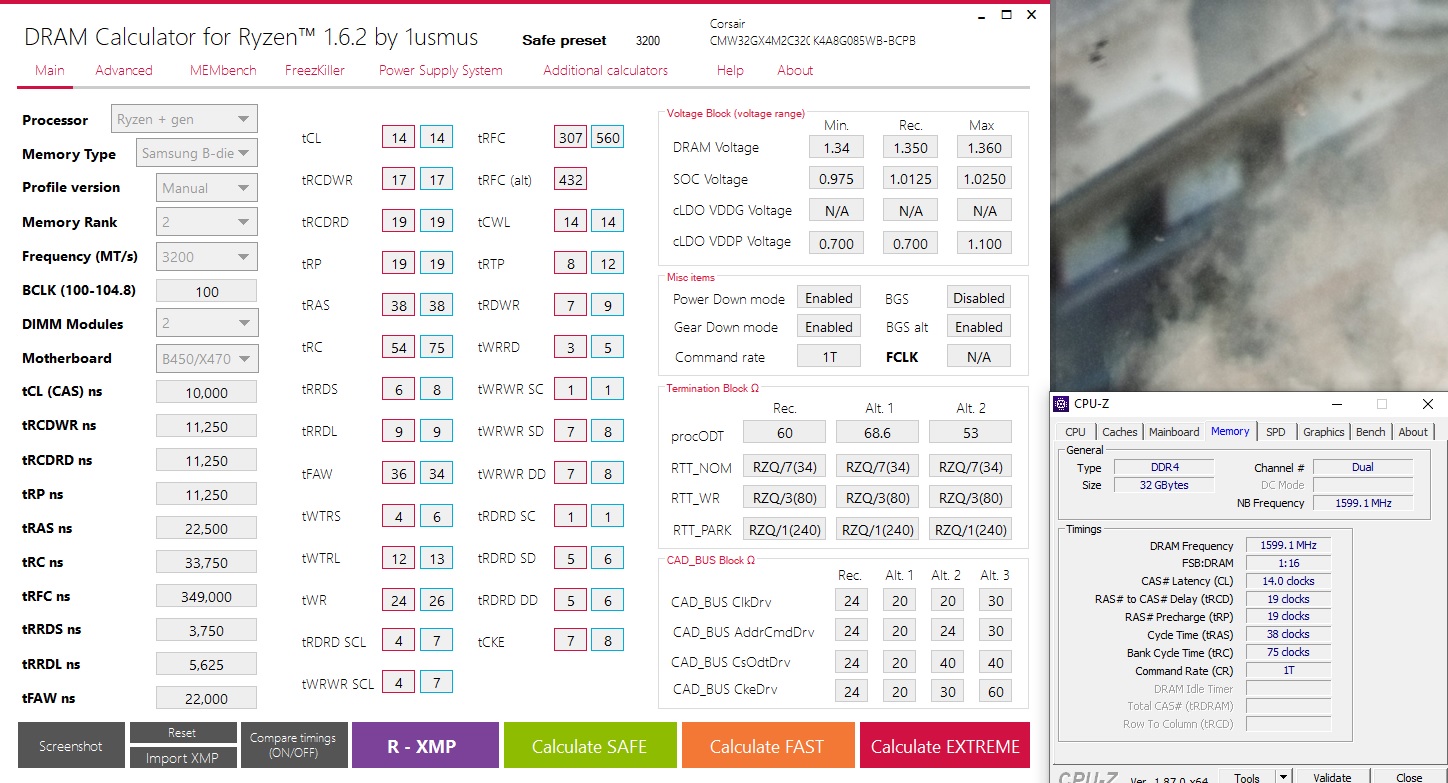This screenshot has height=783, width=1448.
Task: Open the Help tab
Action: point(730,70)
